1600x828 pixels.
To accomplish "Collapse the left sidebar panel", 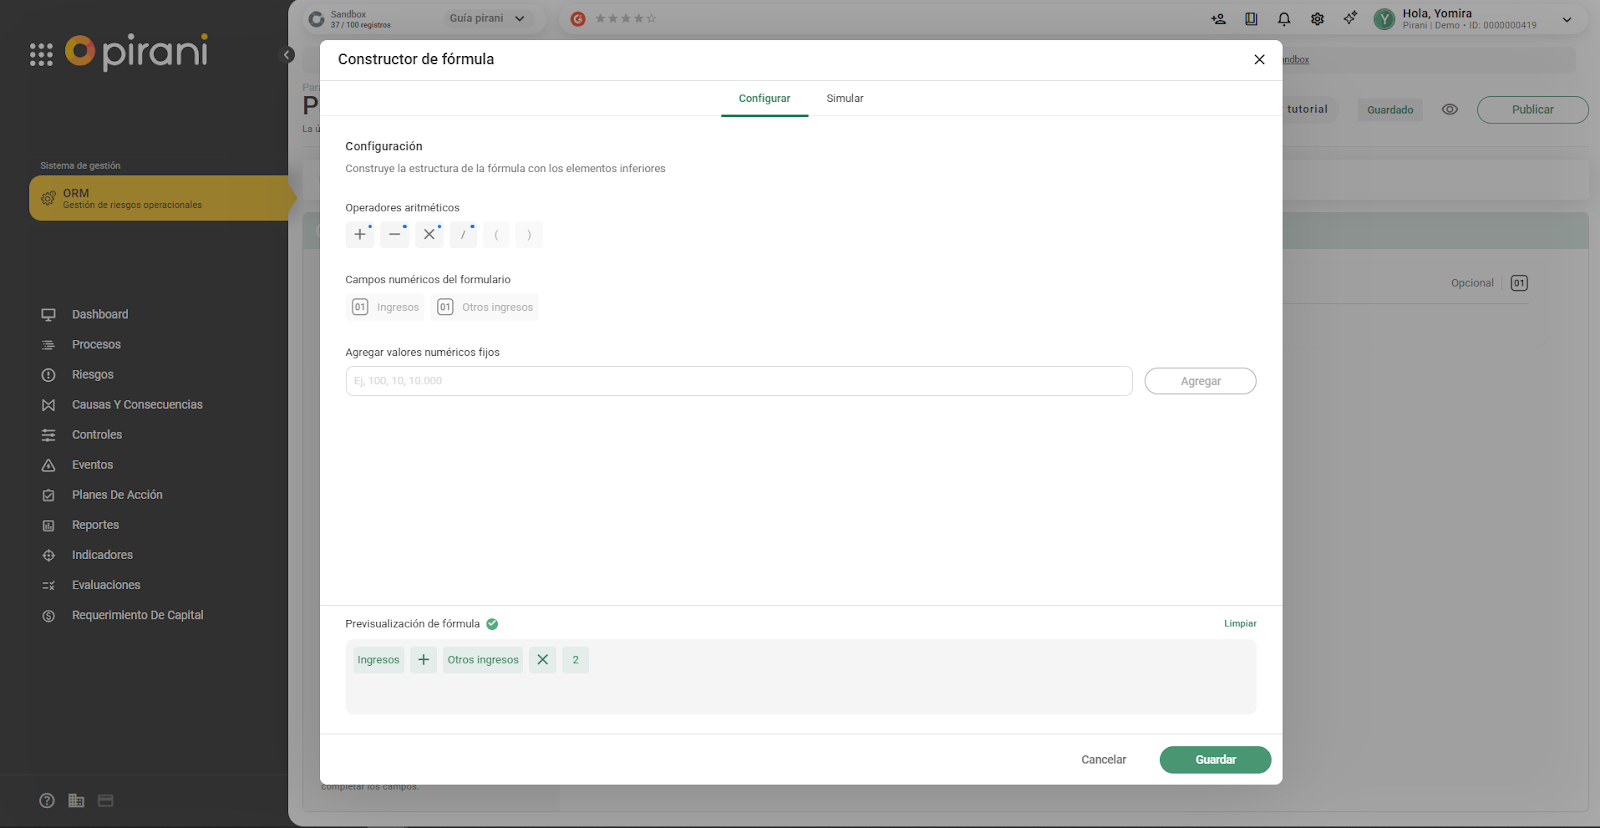I will pyautogui.click(x=288, y=55).
